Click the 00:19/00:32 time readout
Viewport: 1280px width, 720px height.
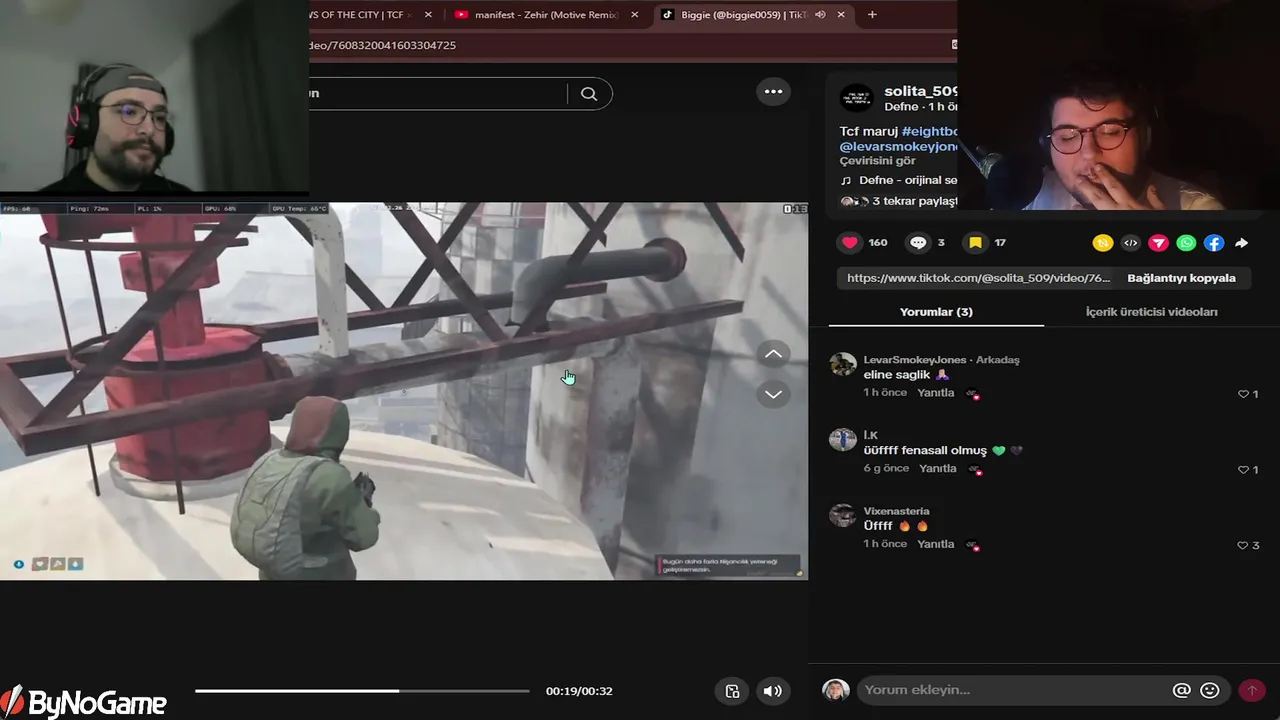(x=579, y=691)
